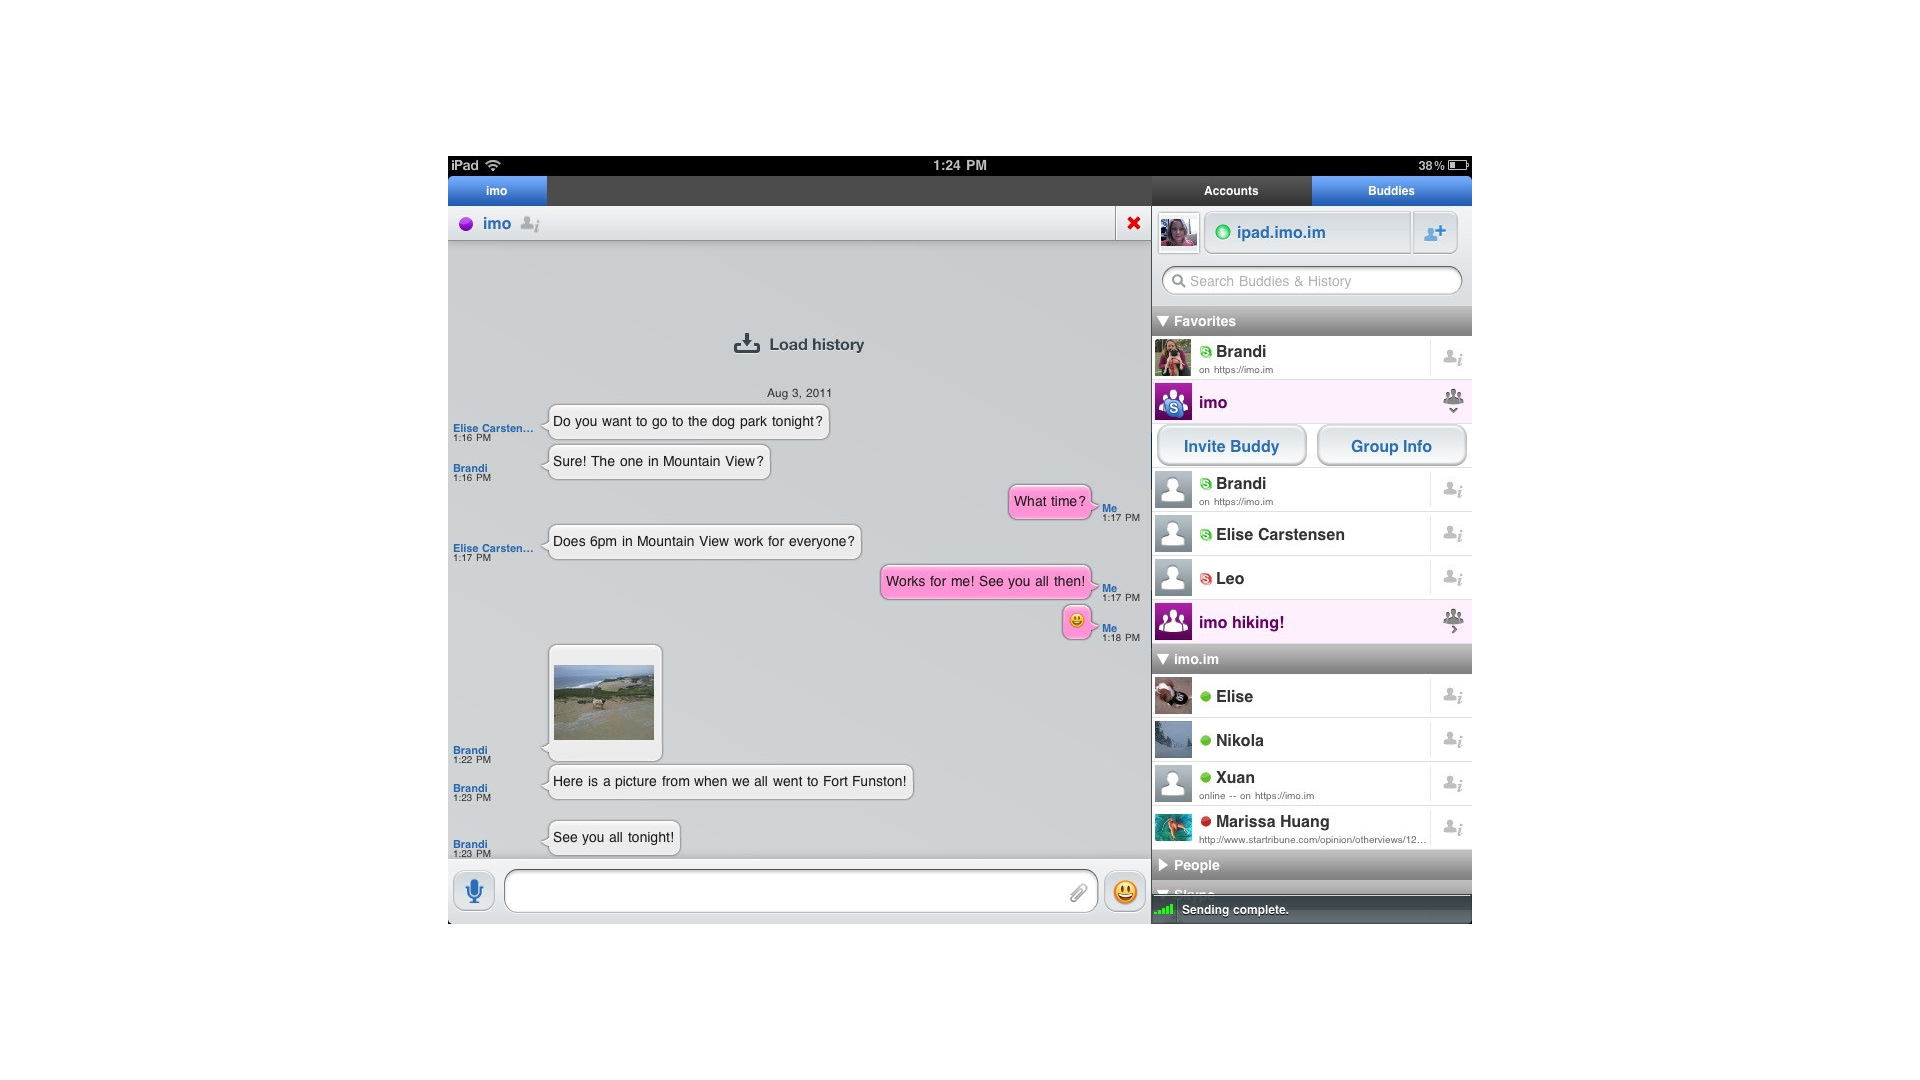
Task: Click the smiley emoji message bubble
Action: click(1077, 621)
